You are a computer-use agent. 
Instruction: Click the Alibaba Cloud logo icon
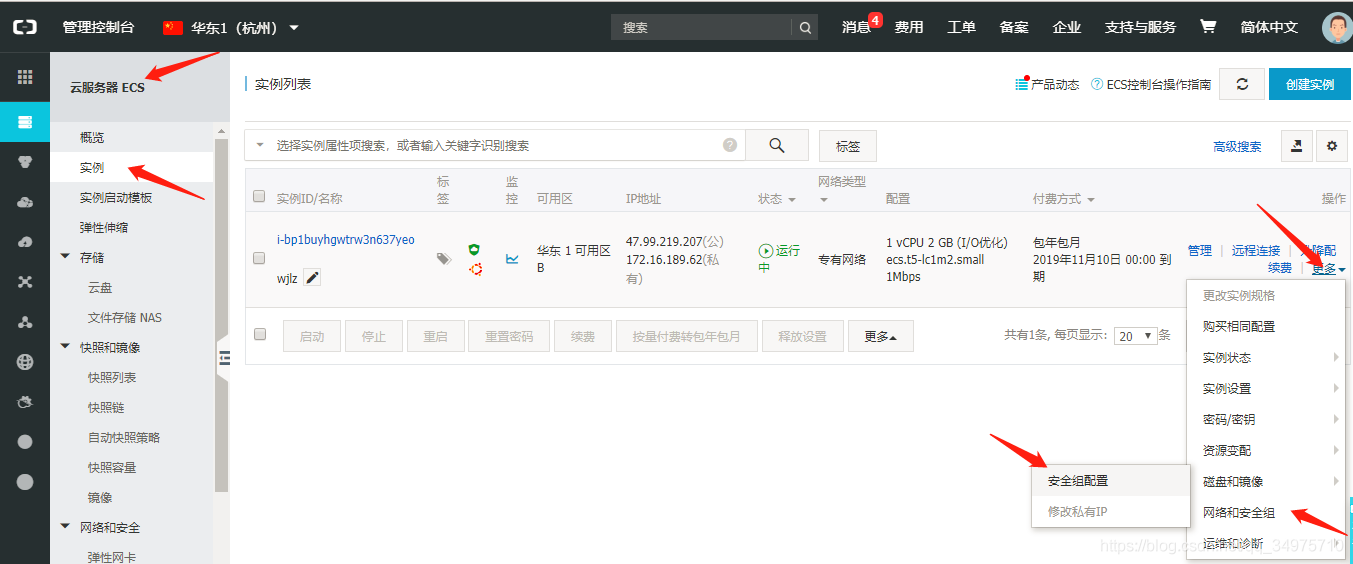point(25,27)
